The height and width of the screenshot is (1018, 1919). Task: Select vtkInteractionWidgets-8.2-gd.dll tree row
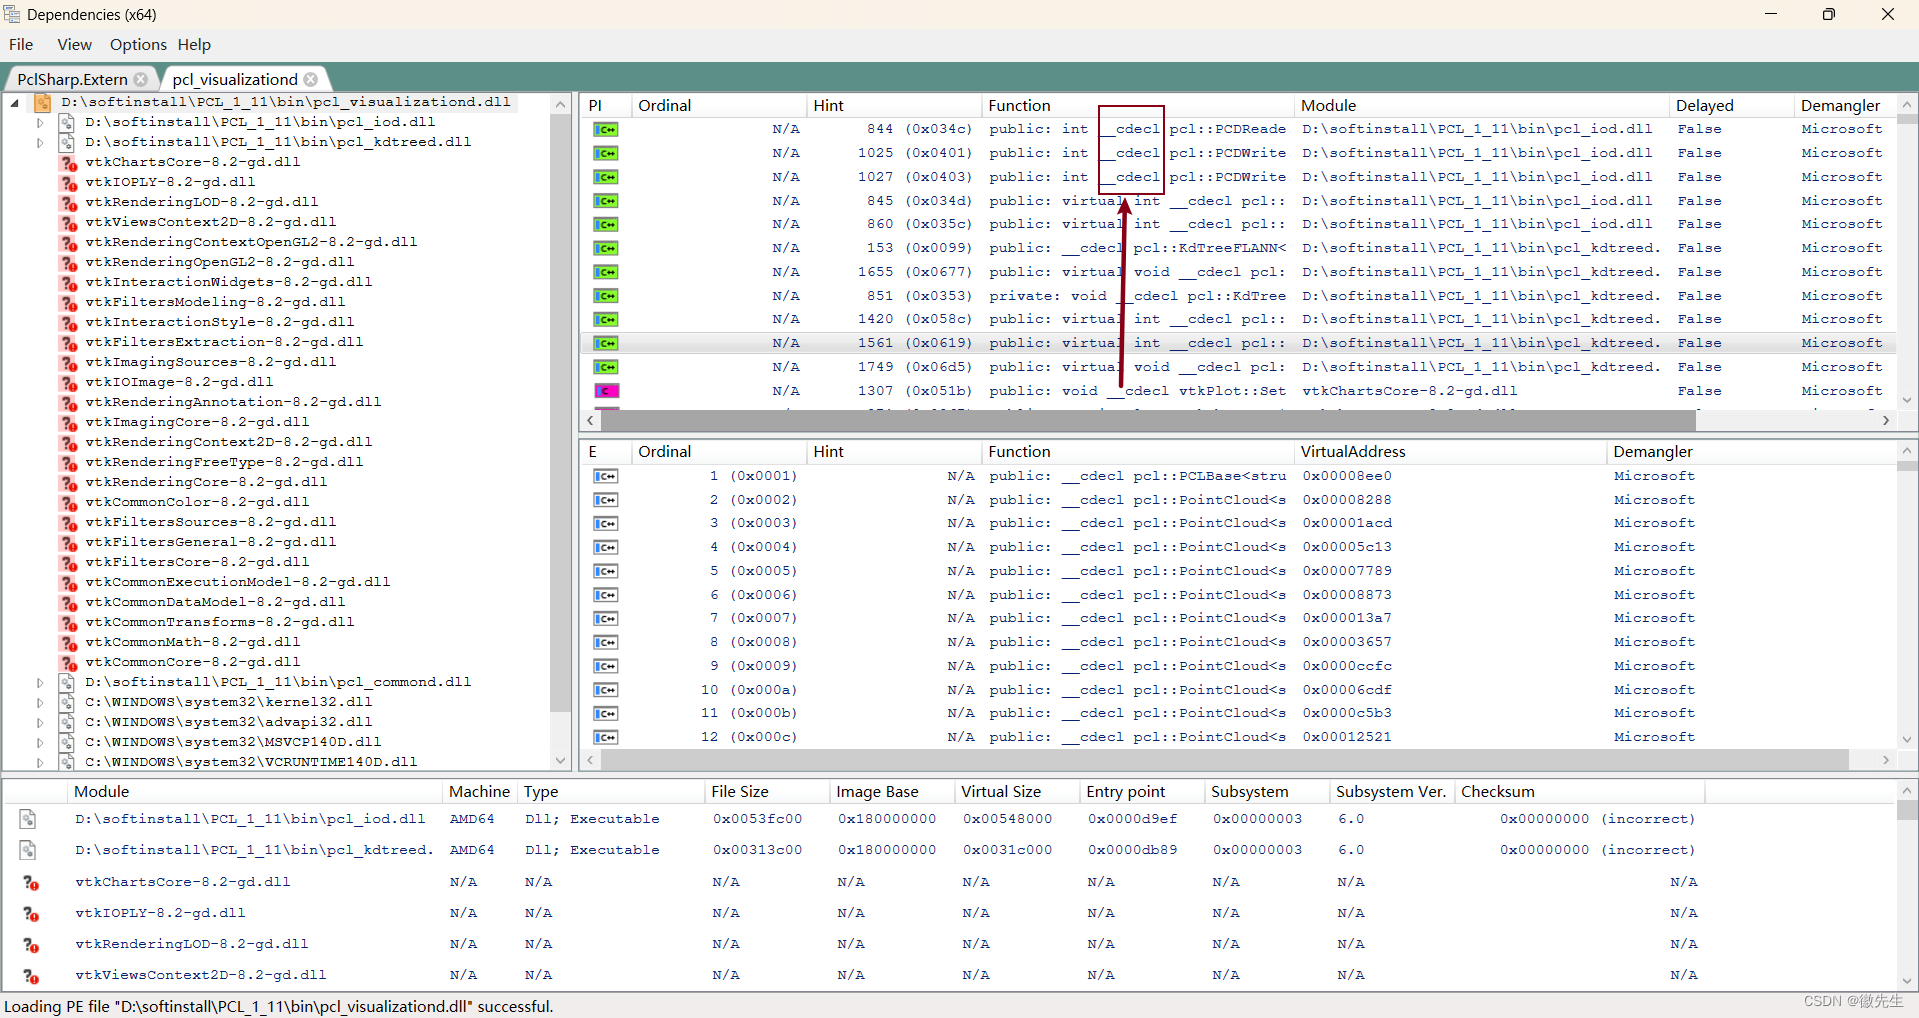[x=228, y=282]
